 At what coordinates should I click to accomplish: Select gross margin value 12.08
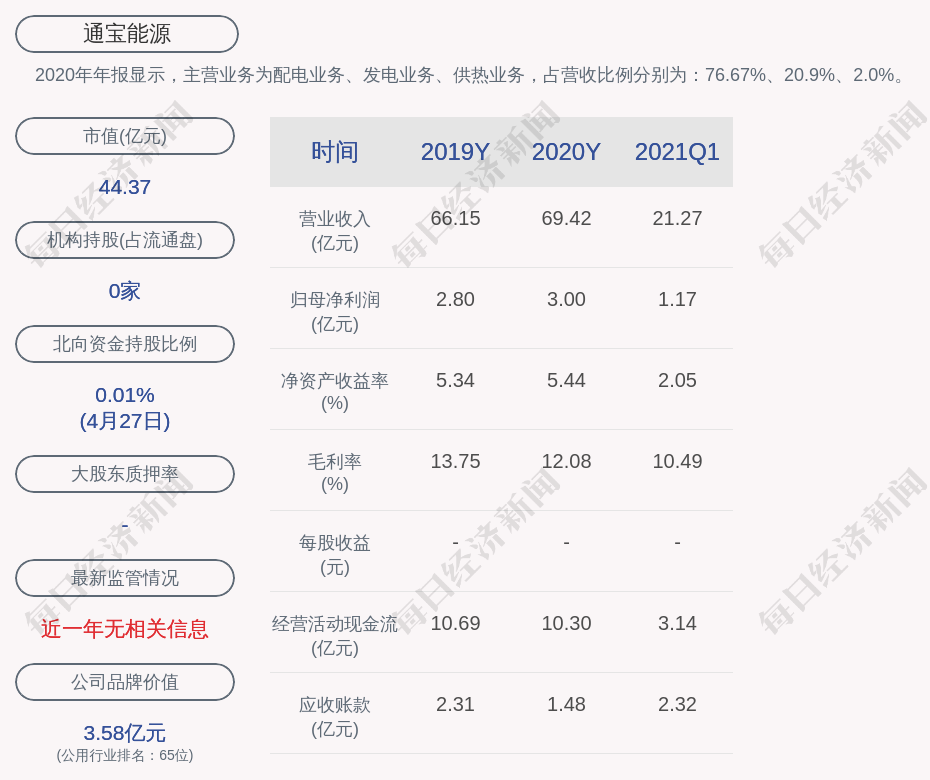coord(566,461)
